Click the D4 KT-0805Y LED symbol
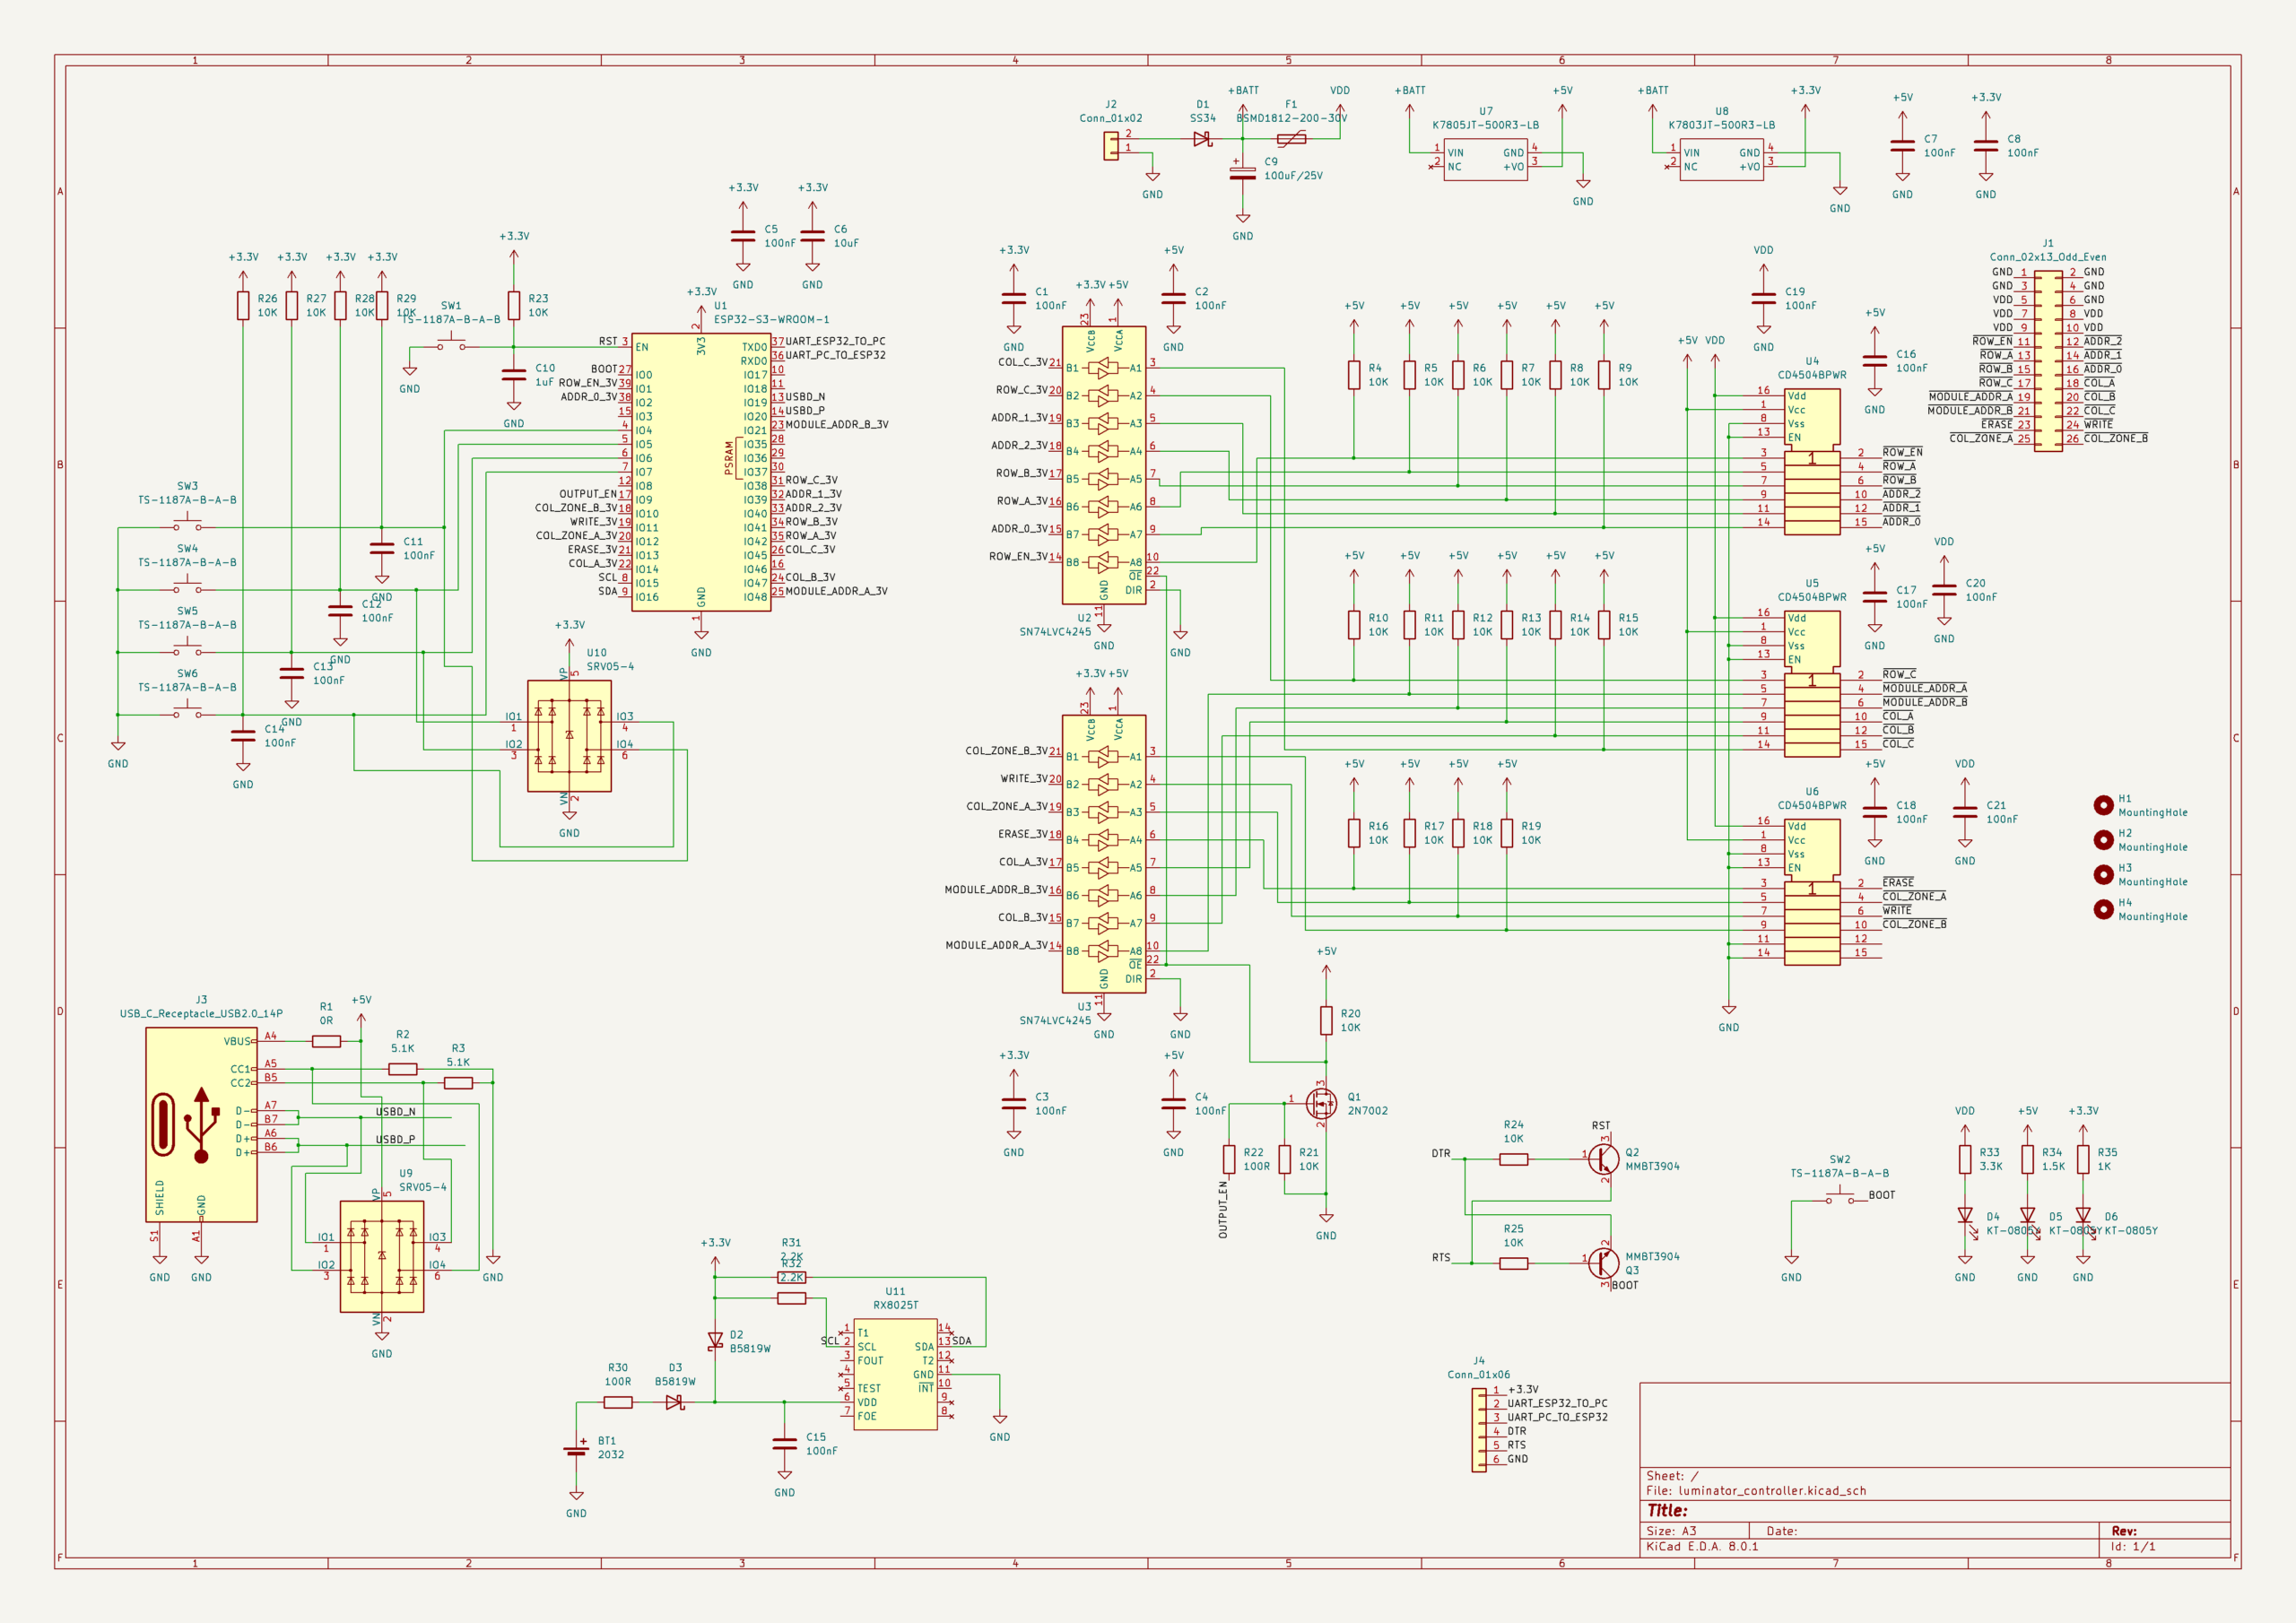Screen dimensions: 2296x1623 1964,1216
